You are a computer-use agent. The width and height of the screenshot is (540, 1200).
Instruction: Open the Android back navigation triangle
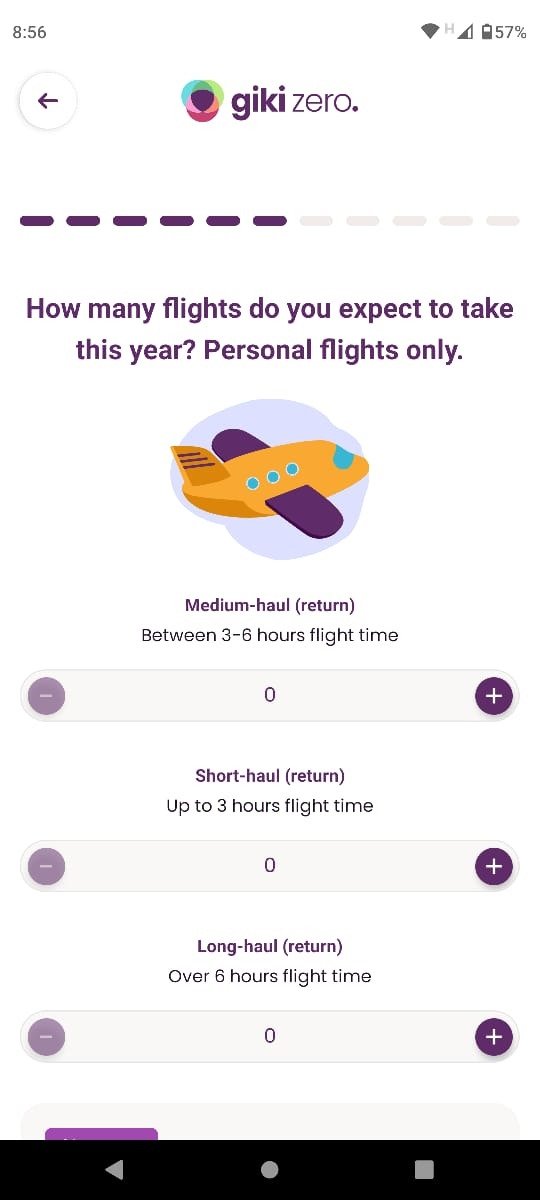point(114,1170)
